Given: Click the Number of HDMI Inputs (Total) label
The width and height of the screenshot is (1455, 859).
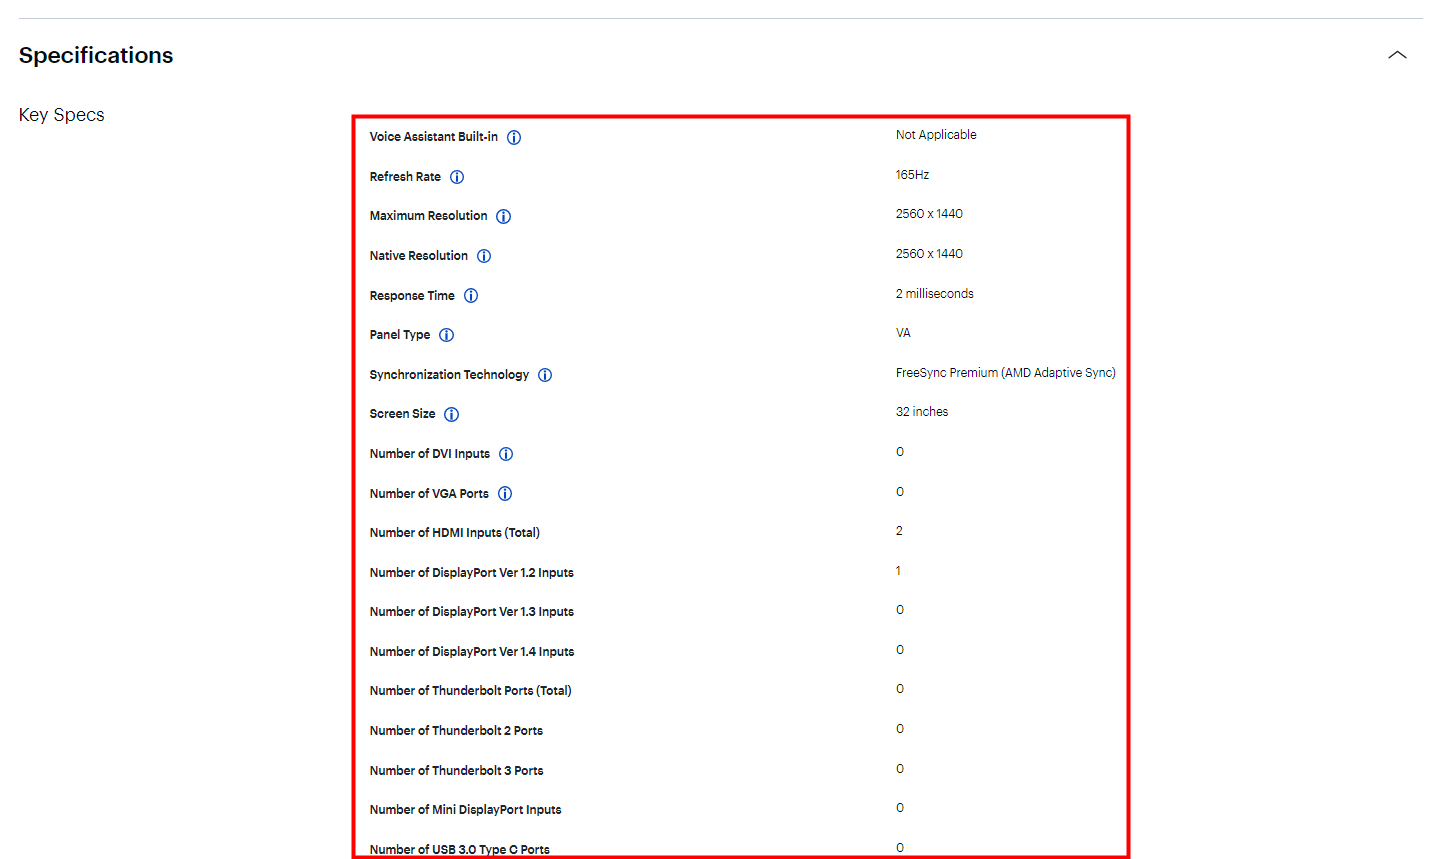Looking at the screenshot, I should click(x=454, y=533).
